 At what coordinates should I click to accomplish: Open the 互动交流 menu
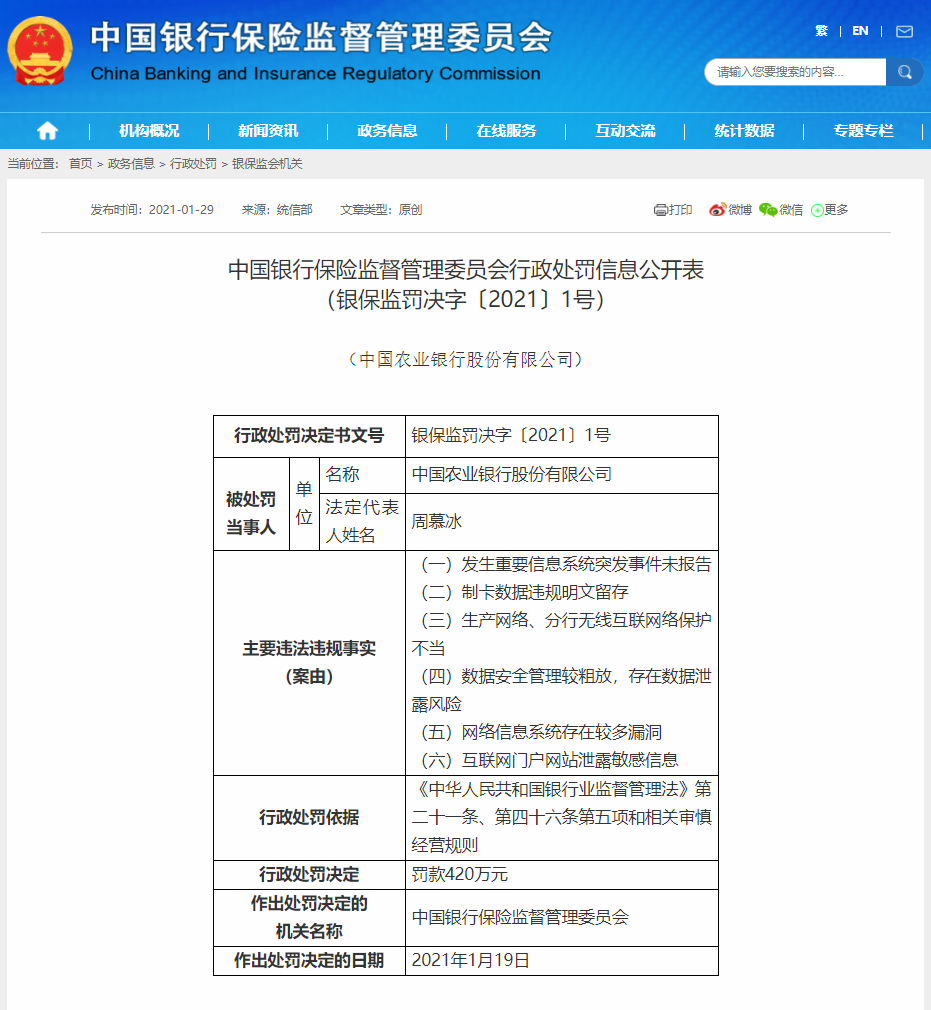pyautogui.click(x=625, y=131)
